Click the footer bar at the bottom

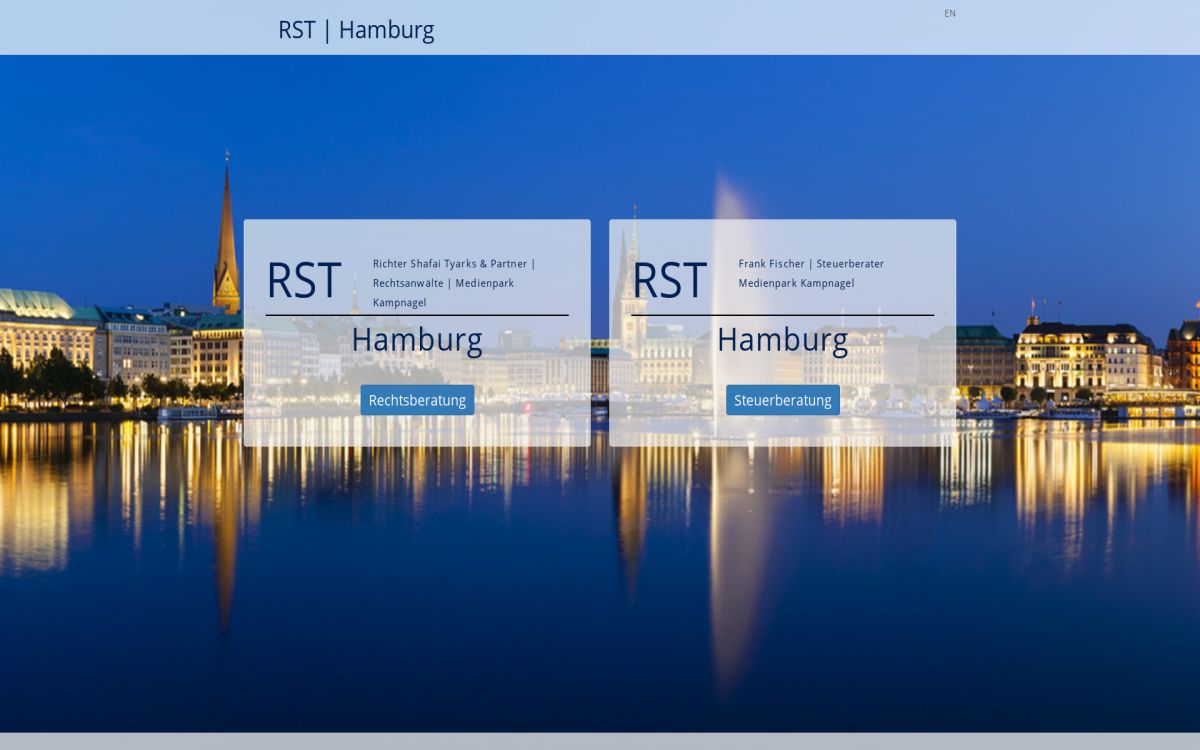(600, 744)
